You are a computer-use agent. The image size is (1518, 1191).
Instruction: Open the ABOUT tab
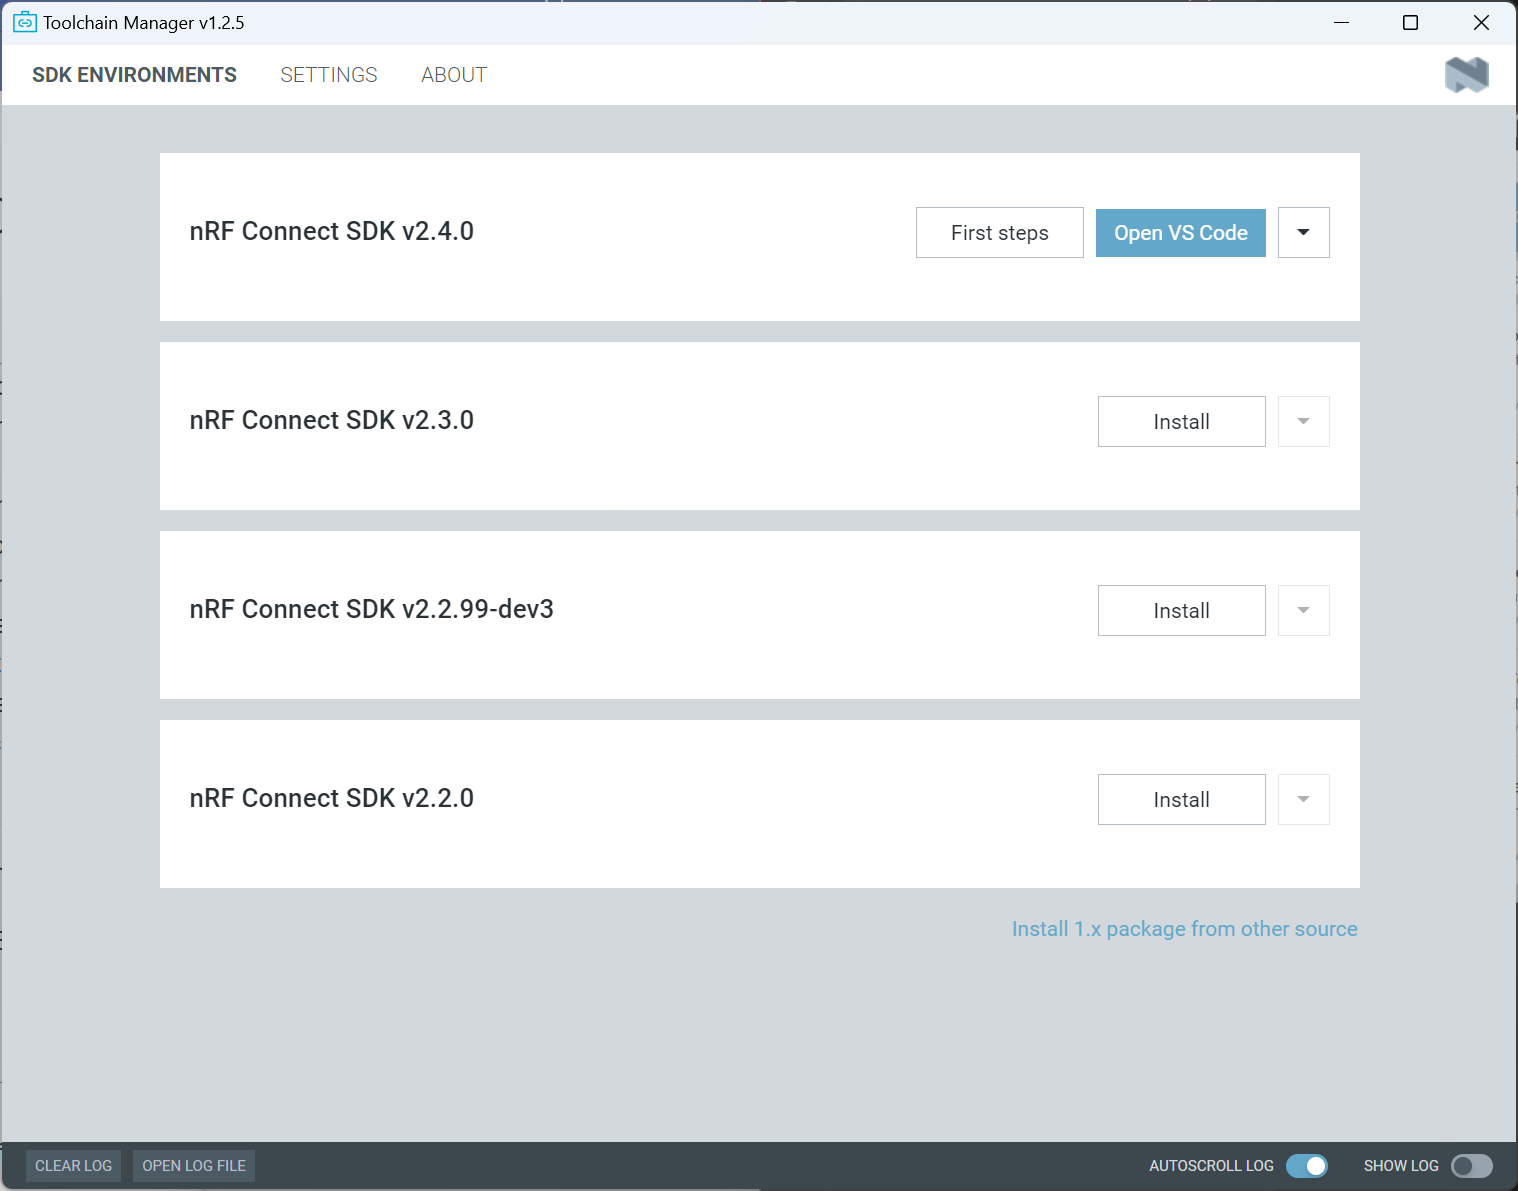point(454,75)
